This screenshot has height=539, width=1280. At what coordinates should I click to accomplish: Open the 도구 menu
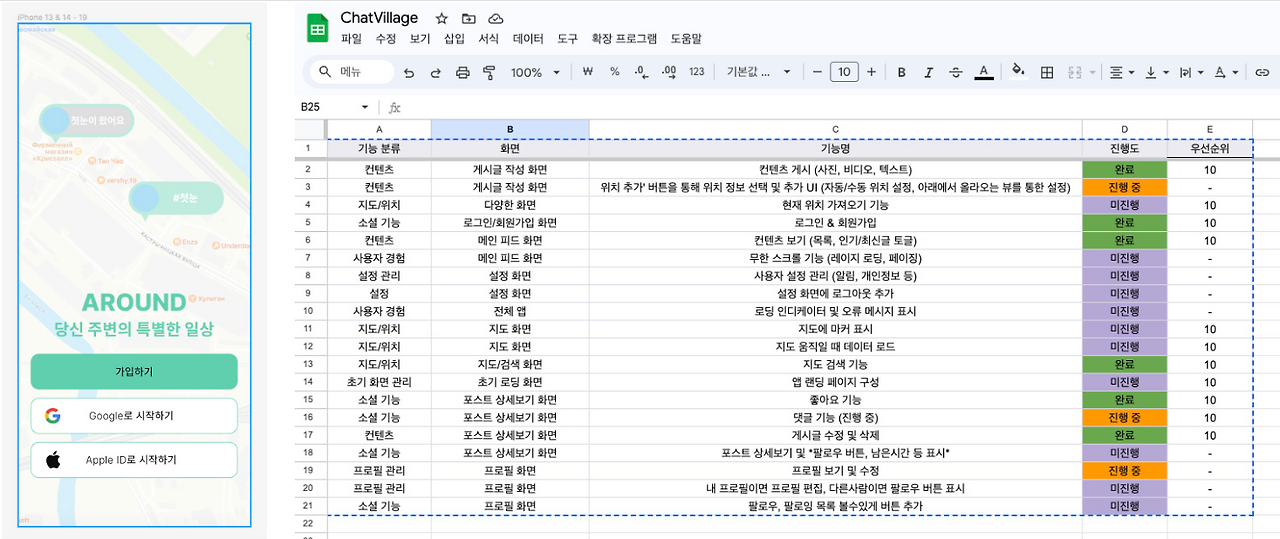(x=567, y=39)
